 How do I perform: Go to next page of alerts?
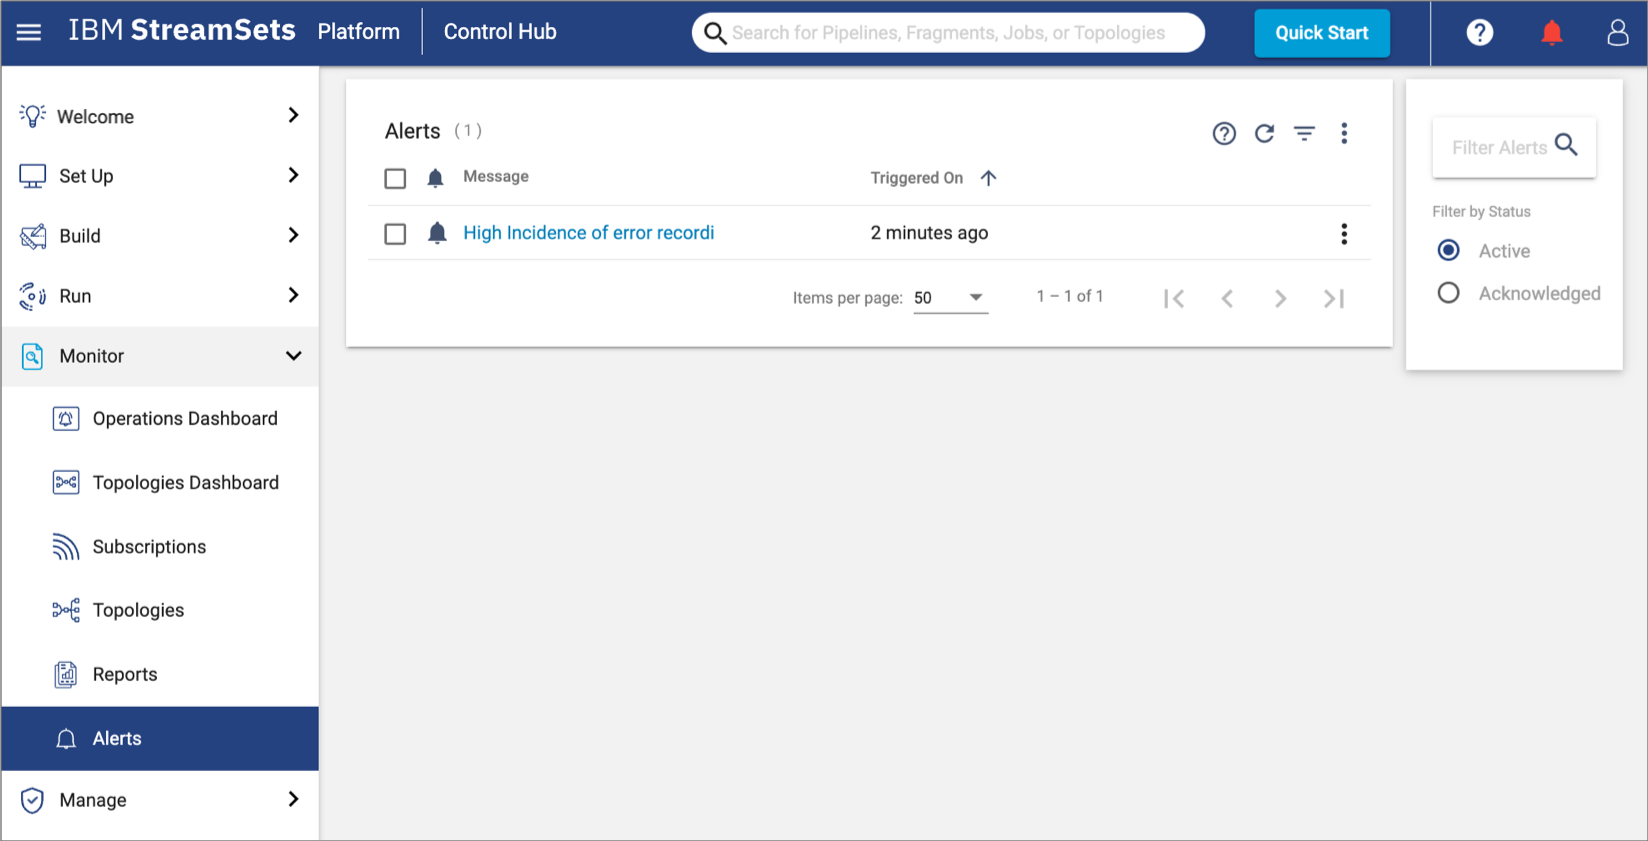[1280, 298]
